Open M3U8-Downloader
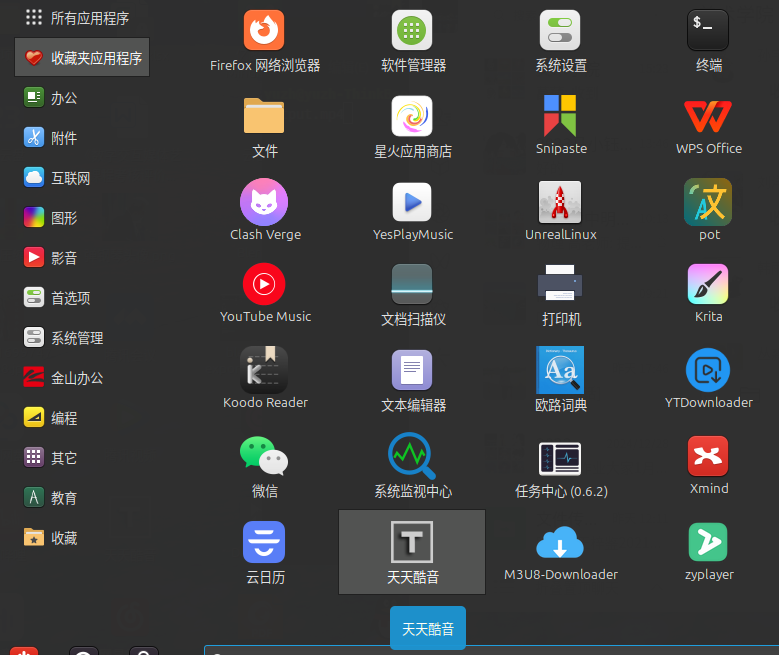This screenshot has height=655, width=779. click(x=560, y=553)
